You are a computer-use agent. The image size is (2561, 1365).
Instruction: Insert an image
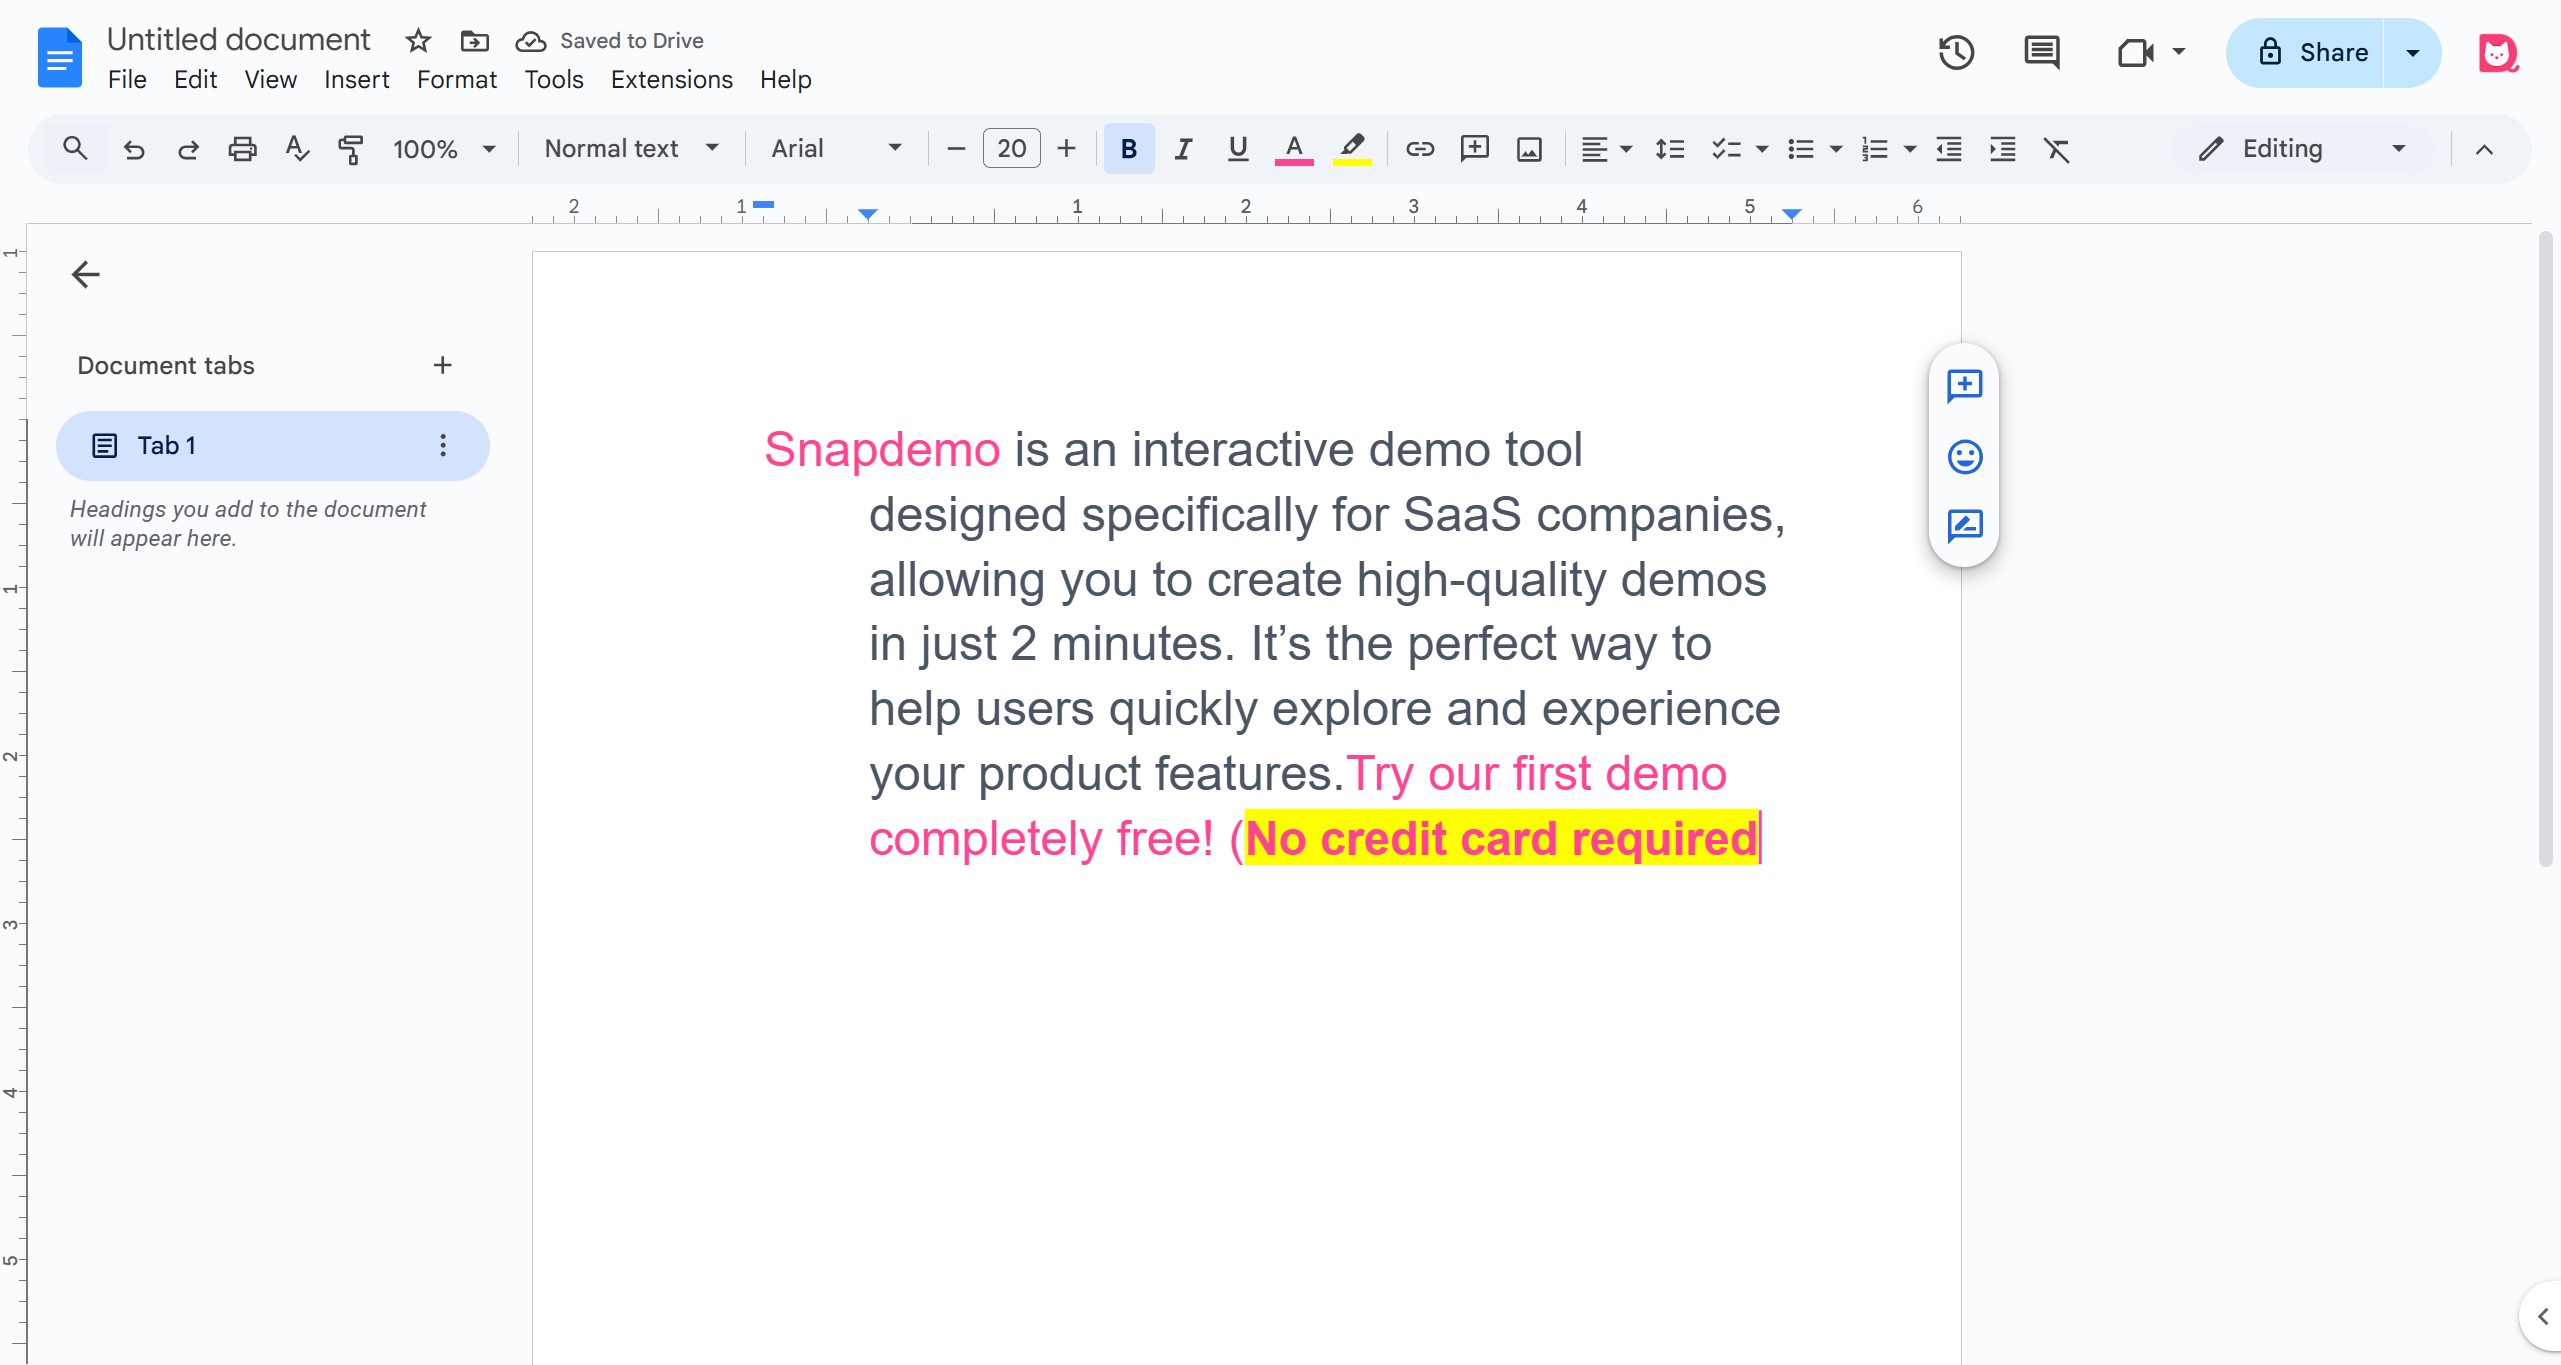[x=1529, y=149]
